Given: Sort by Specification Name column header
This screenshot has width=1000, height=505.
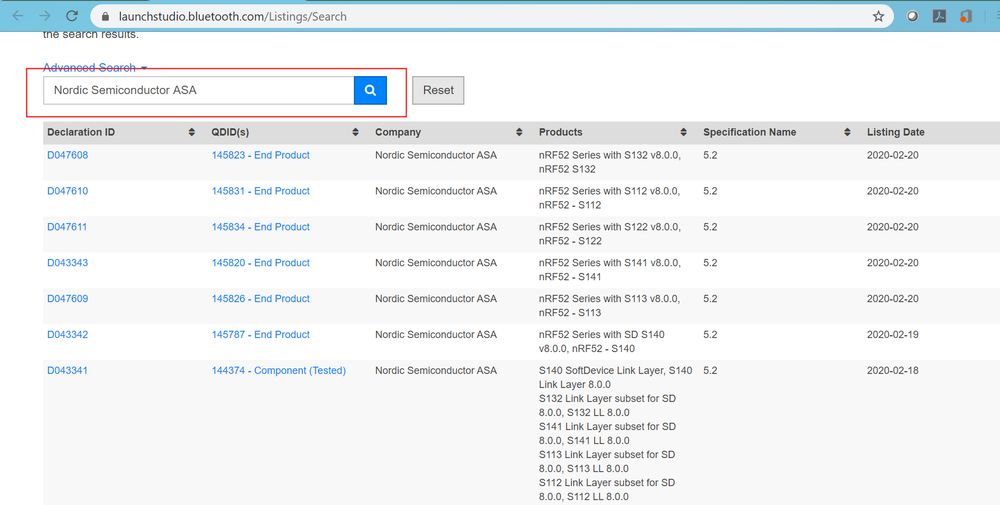Looking at the screenshot, I should click(749, 132).
